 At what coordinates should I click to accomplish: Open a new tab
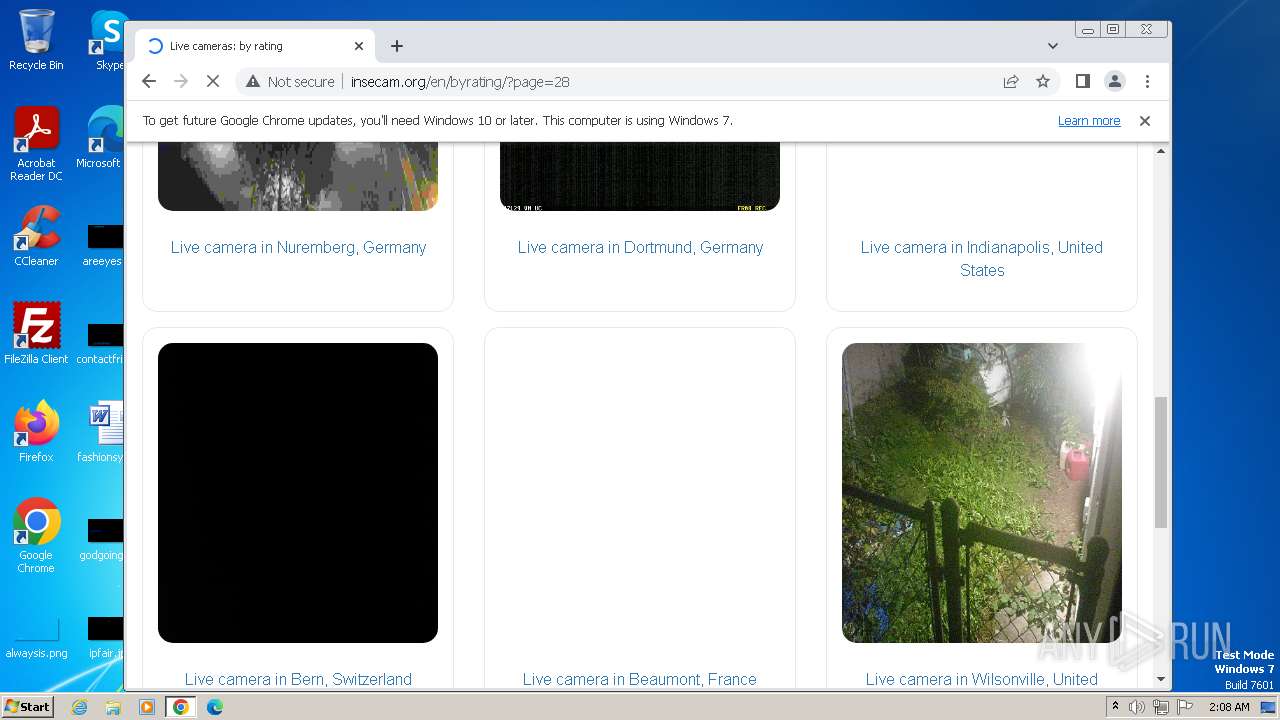pyautogui.click(x=397, y=46)
